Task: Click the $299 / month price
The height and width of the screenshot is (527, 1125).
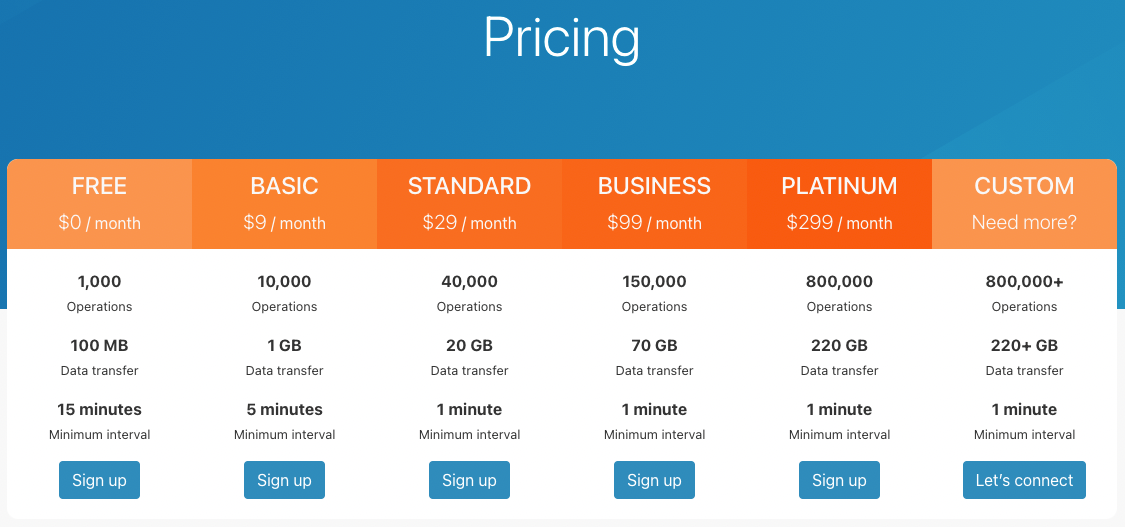Action: [839, 222]
